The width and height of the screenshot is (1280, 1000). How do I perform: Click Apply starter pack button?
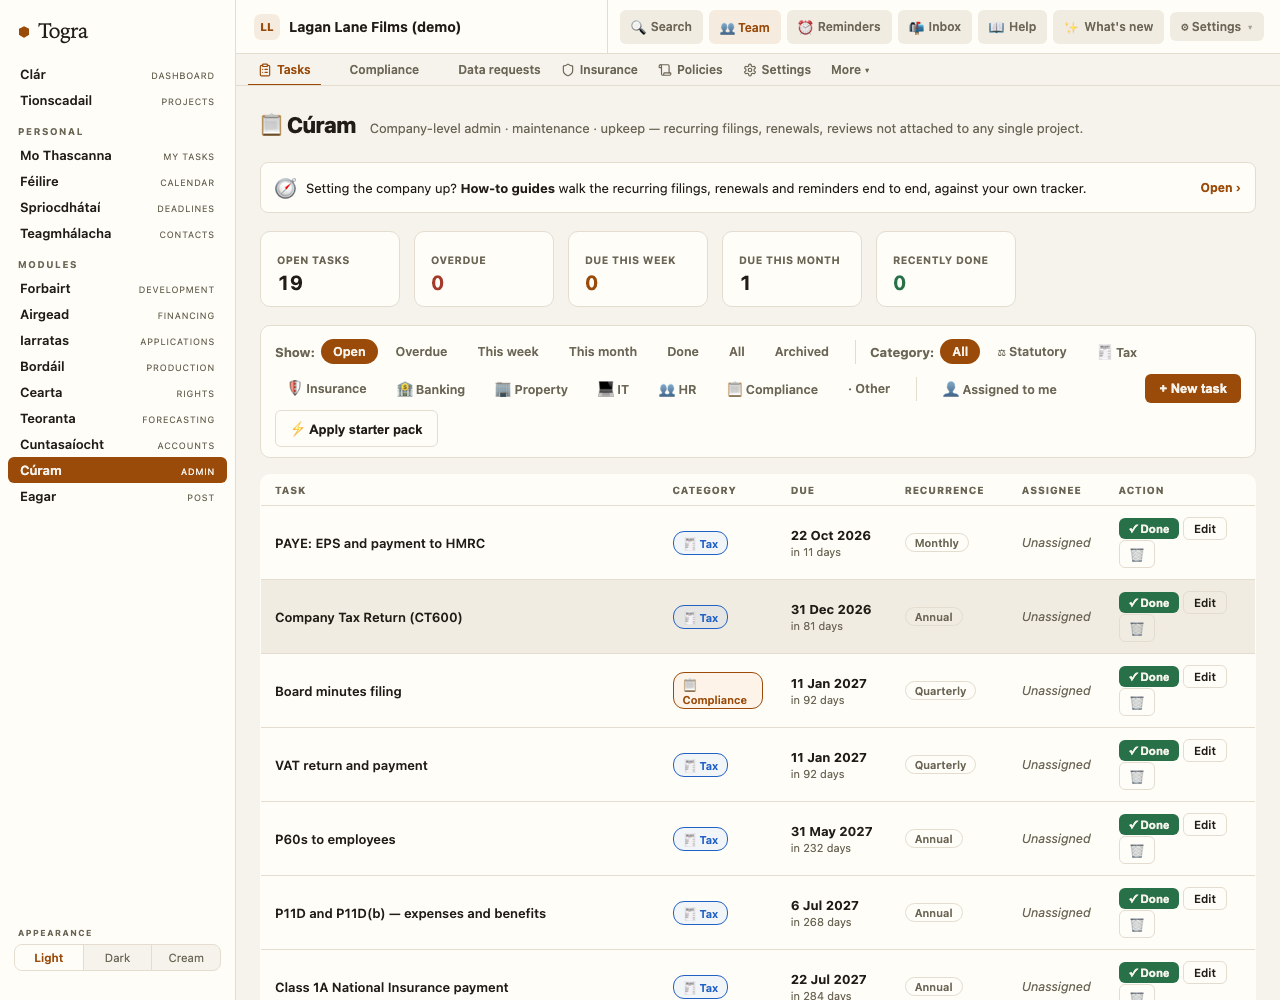pyautogui.click(x=356, y=429)
